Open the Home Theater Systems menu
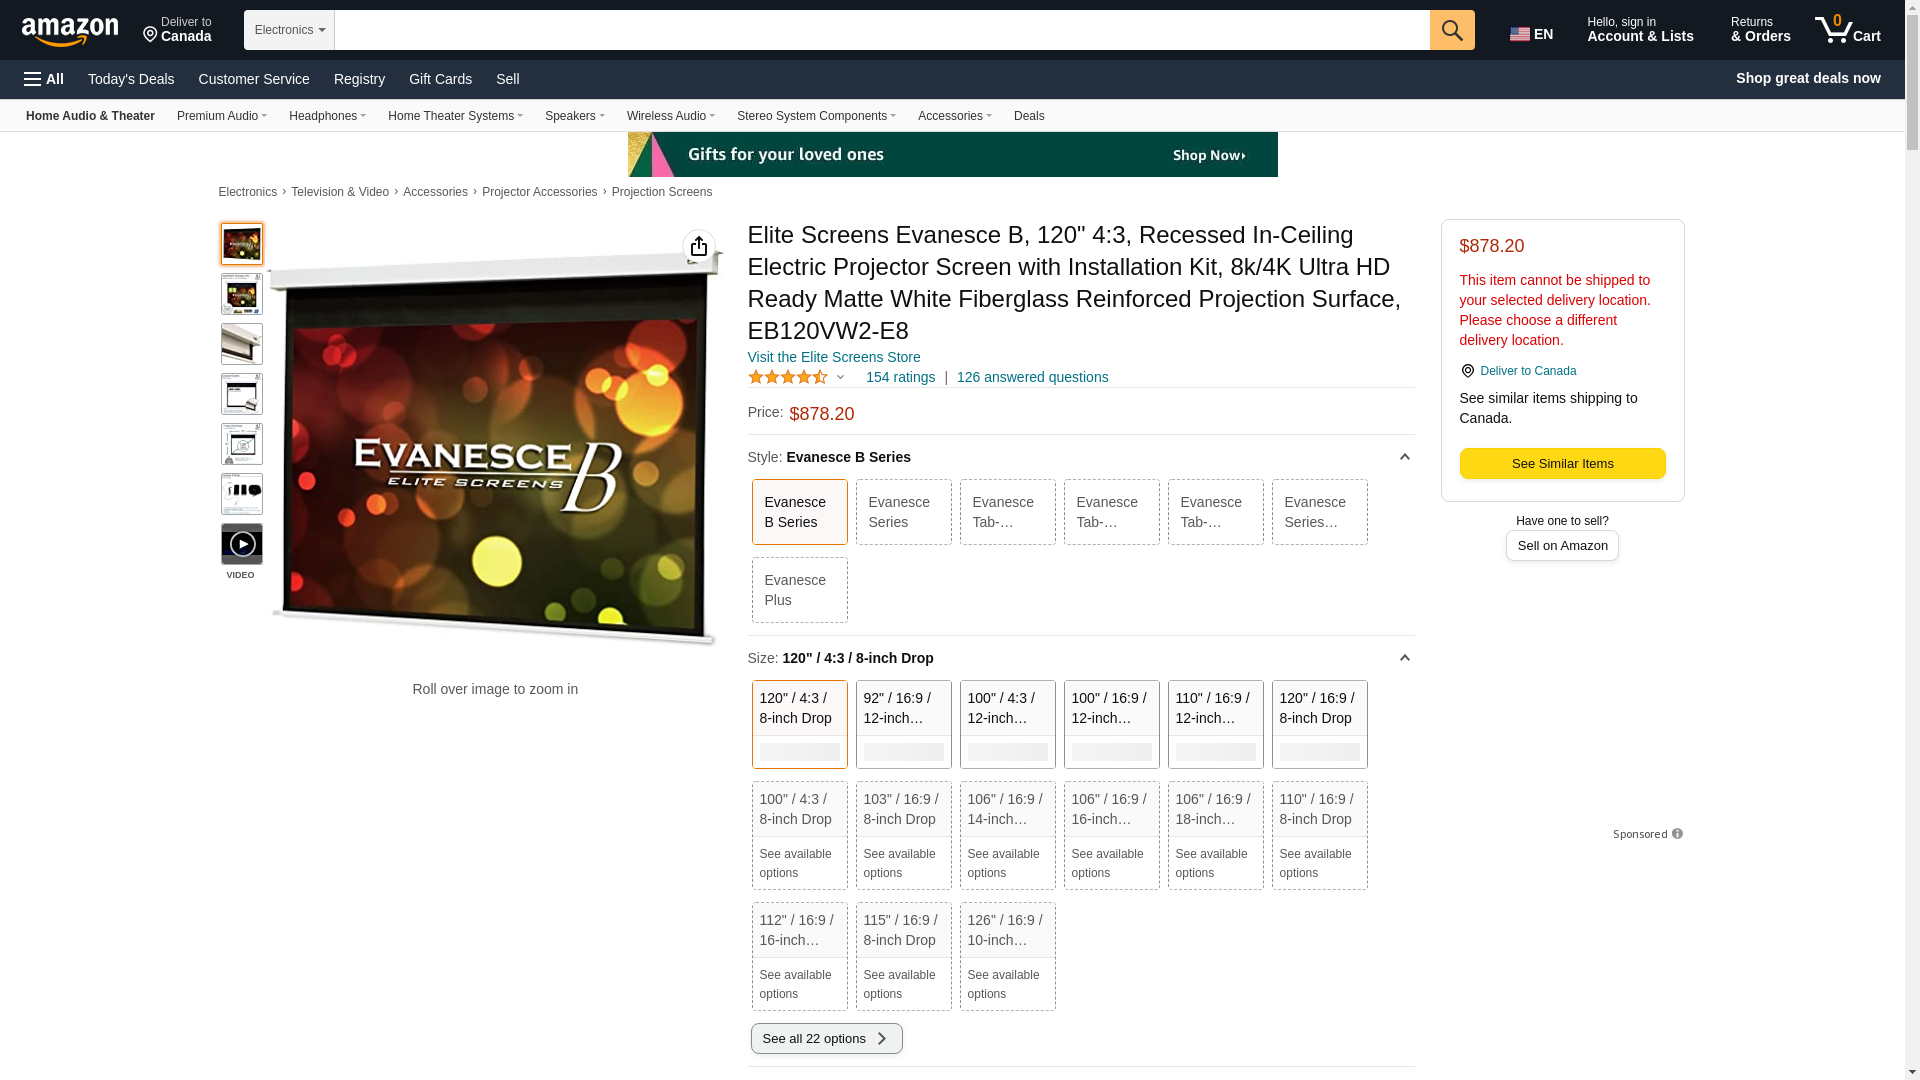The height and width of the screenshot is (1080, 1920). click(455, 116)
